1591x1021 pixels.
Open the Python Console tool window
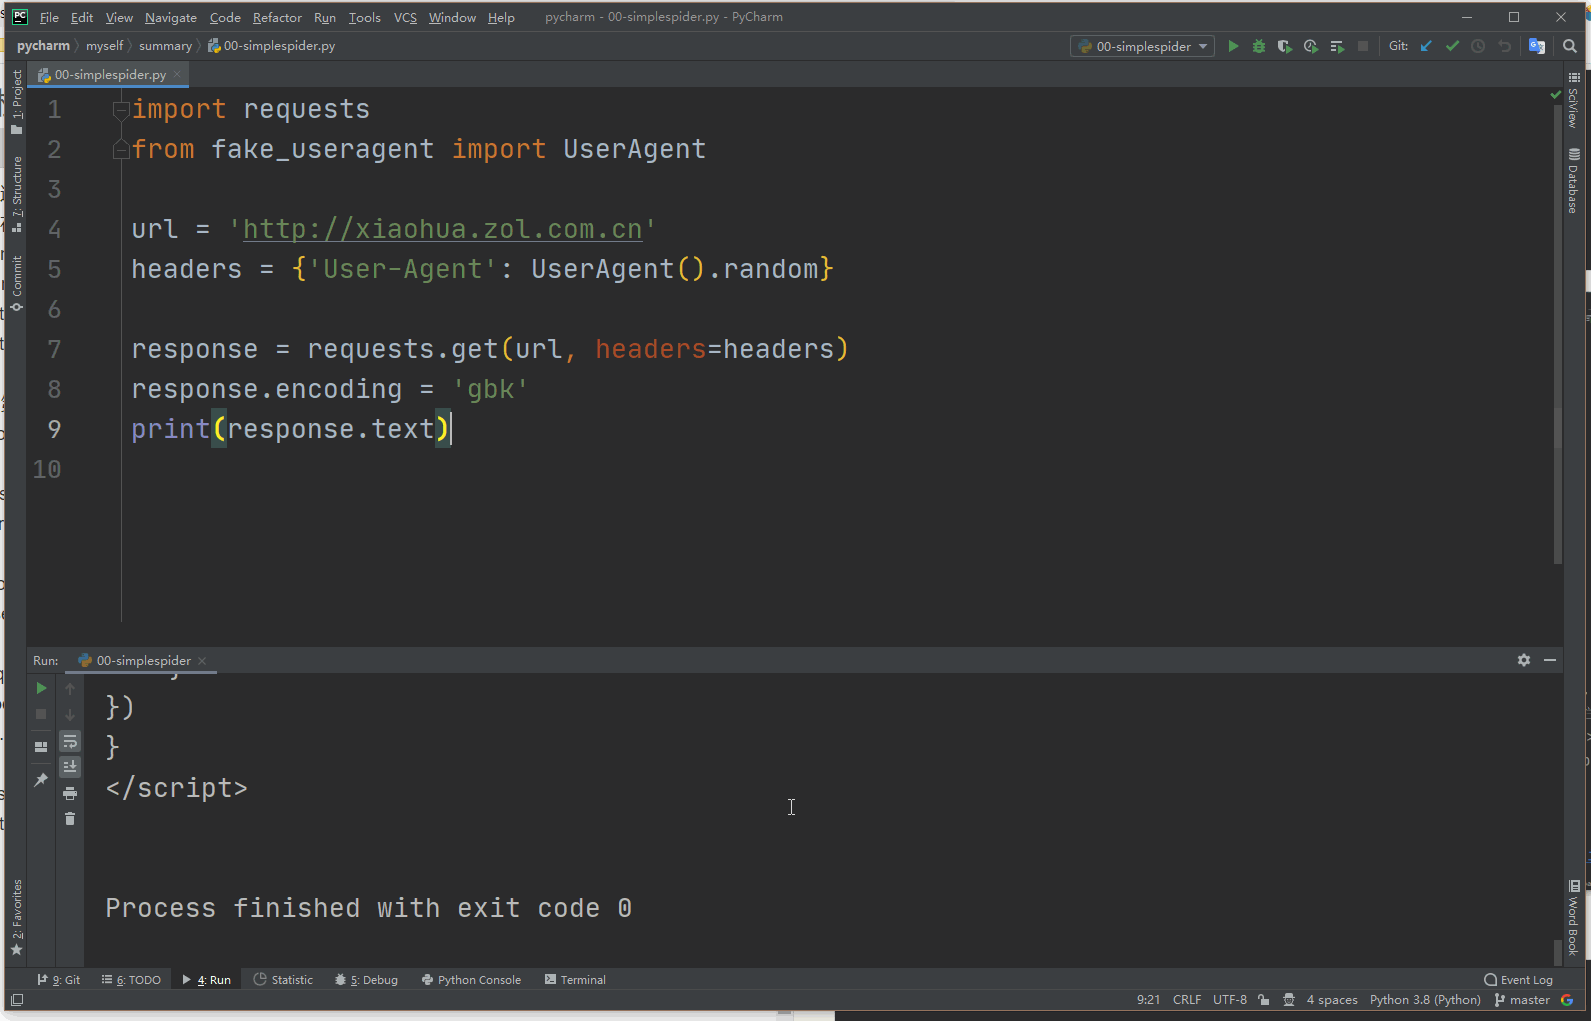click(x=471, y=980)
